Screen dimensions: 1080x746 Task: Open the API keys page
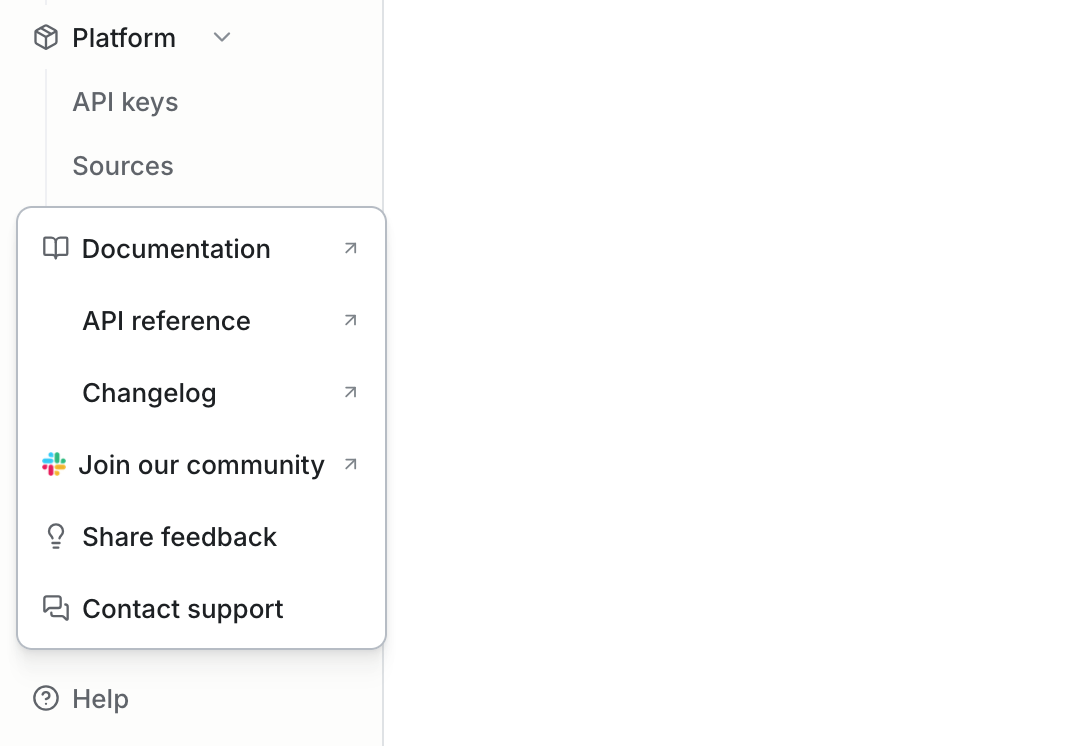[125, 101]
